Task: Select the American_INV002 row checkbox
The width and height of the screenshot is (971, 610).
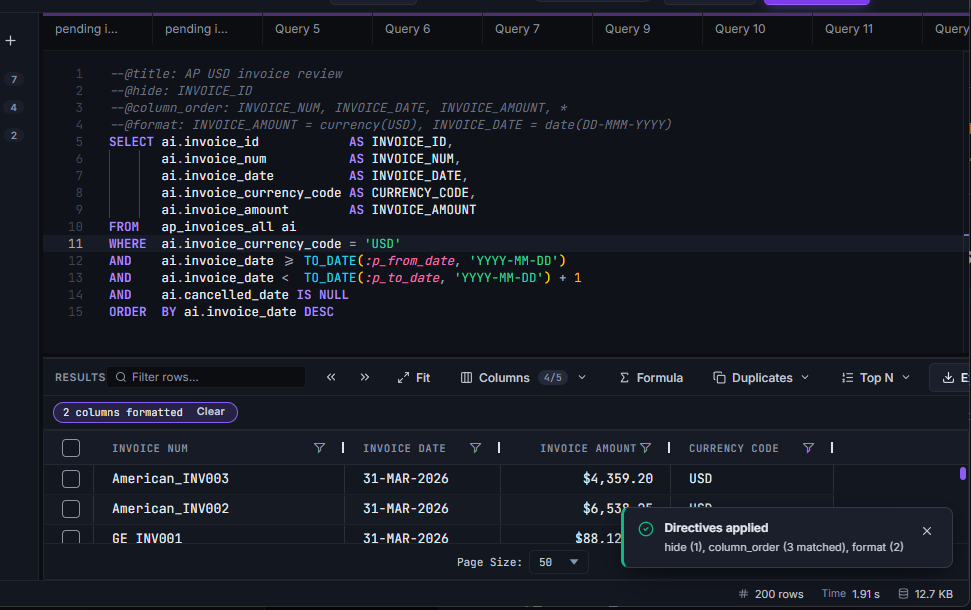Action: (x=71, y=509)
